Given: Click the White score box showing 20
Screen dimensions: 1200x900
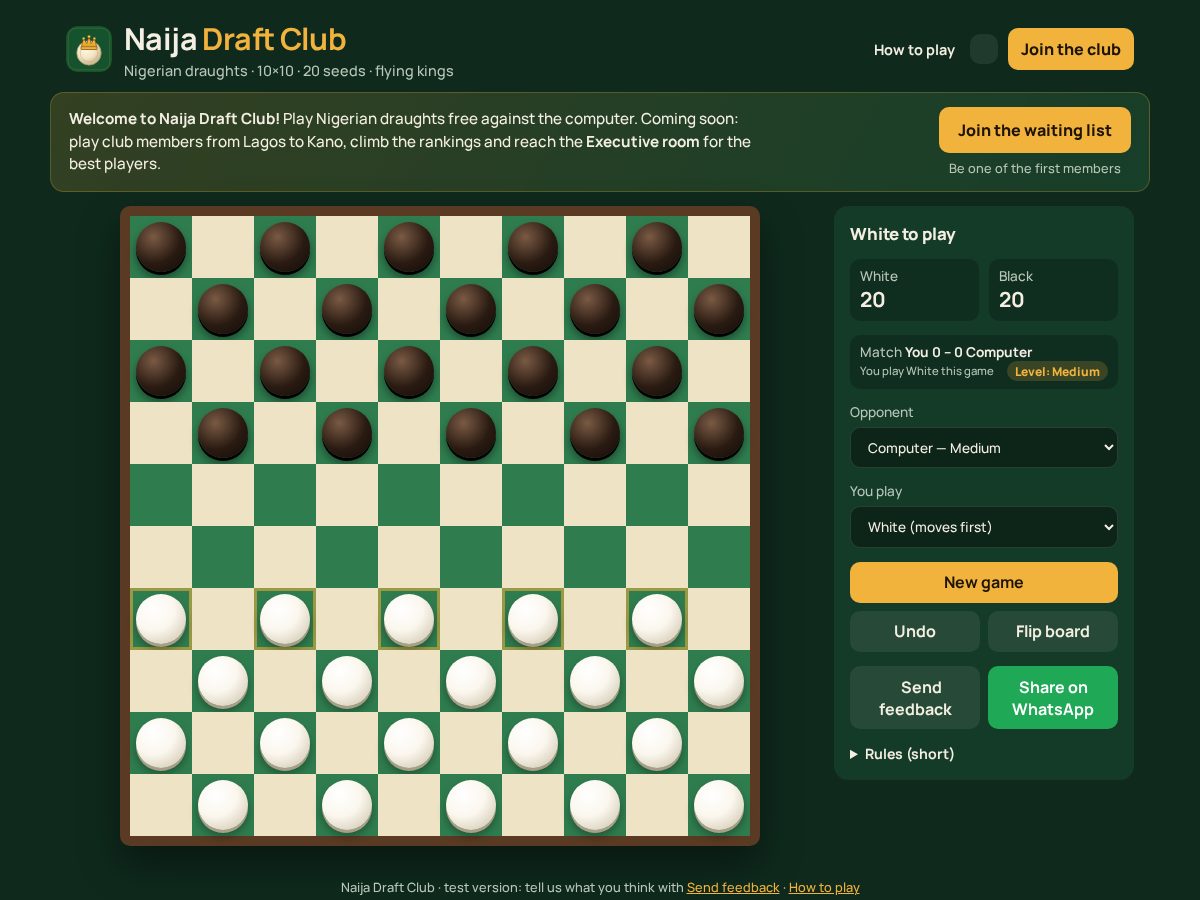Looking at the screenshot, I should (x=915, y=290).
